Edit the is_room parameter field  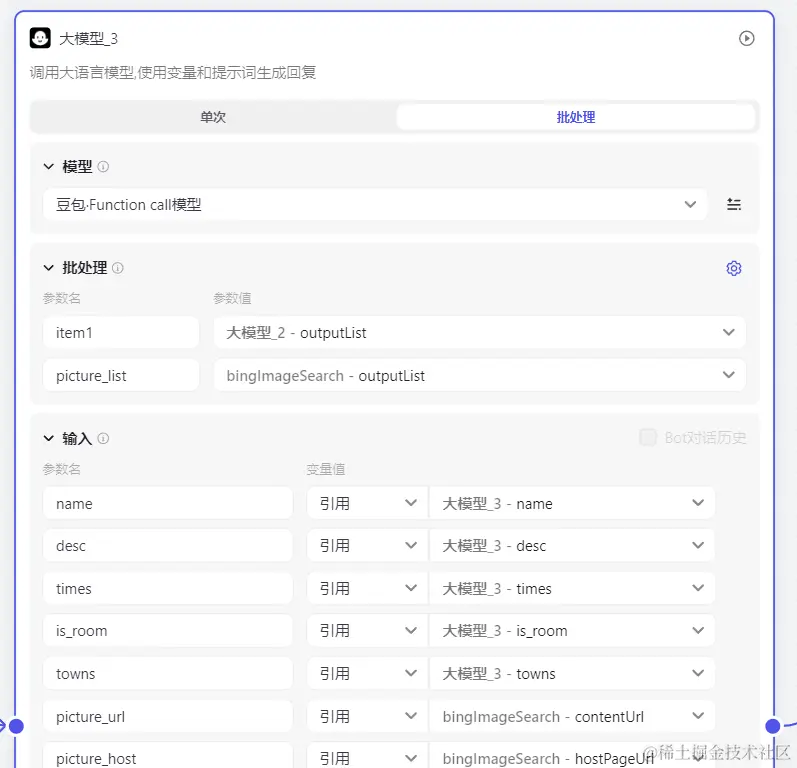168,630
